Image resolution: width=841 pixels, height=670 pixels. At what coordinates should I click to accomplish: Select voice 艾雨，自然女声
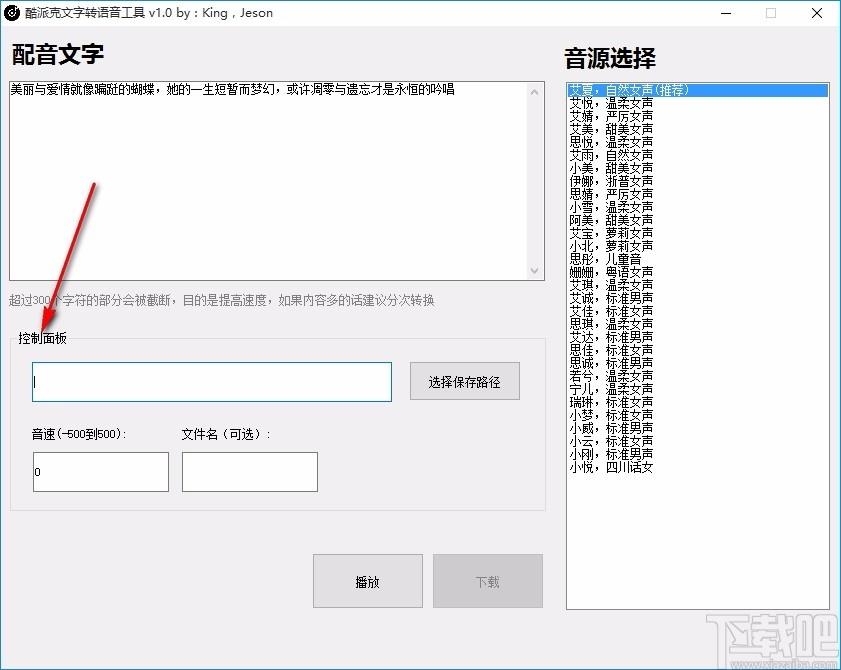click(x=697, y=155)
